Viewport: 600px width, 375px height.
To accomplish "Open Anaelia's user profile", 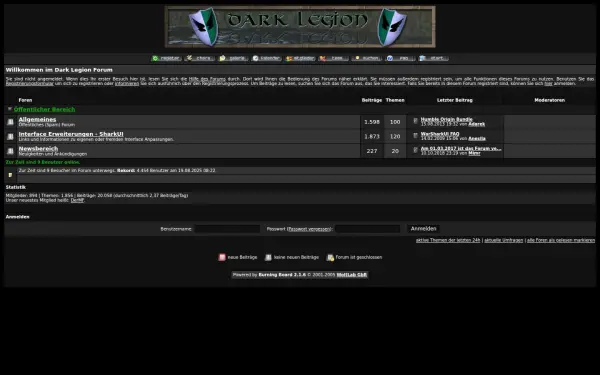I will [477, 139].
